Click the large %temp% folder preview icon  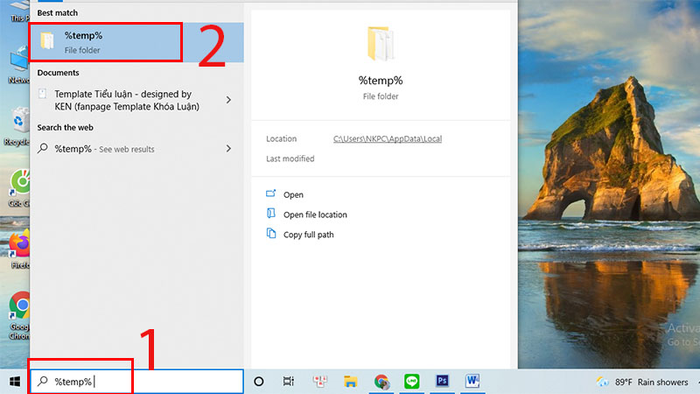(380, 43)
